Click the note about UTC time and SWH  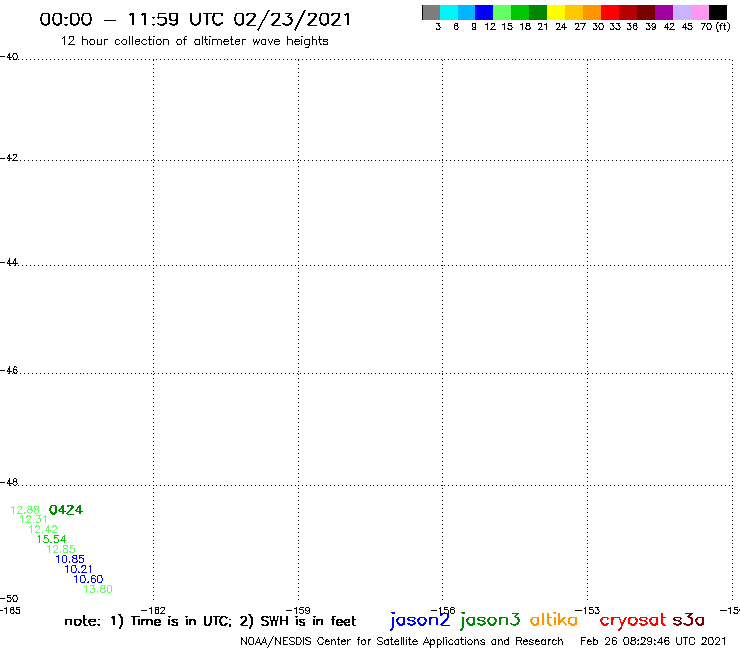(x=210, y=621)
